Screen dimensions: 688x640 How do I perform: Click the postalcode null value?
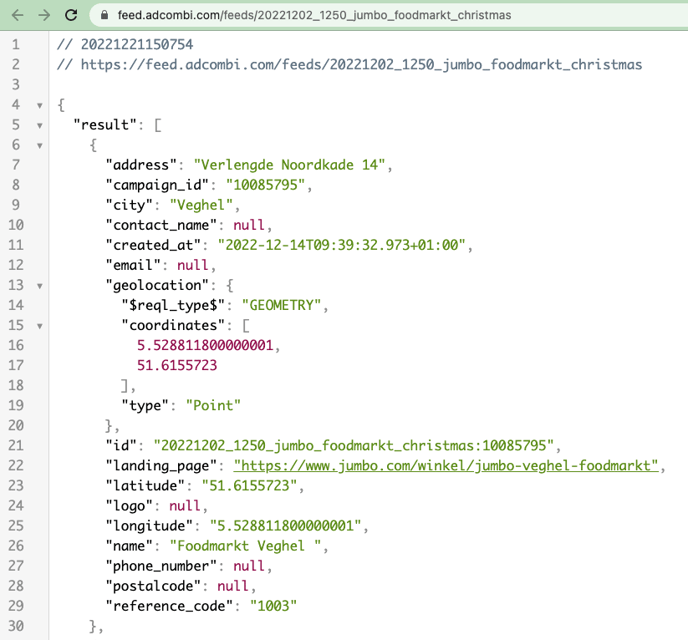click(x=233, y=586)
